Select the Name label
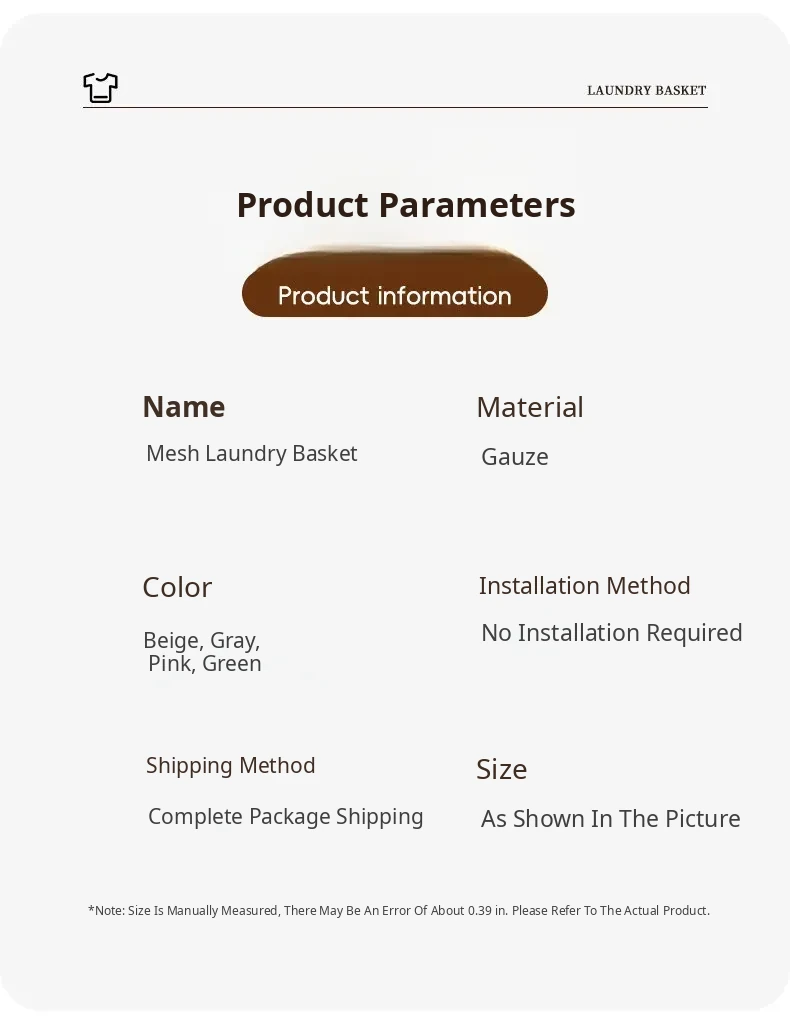The height and width of the screenshot is (1020, 790). (x=183, y=407)
